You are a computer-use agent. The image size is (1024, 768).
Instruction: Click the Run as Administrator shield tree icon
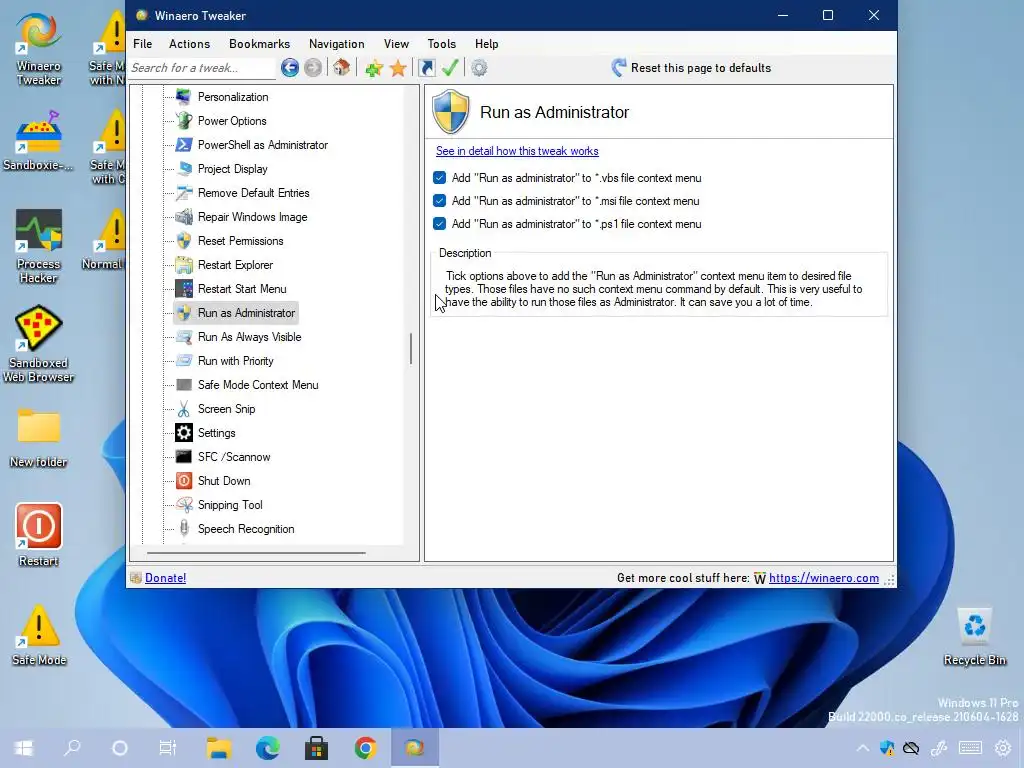click(184, 313)
